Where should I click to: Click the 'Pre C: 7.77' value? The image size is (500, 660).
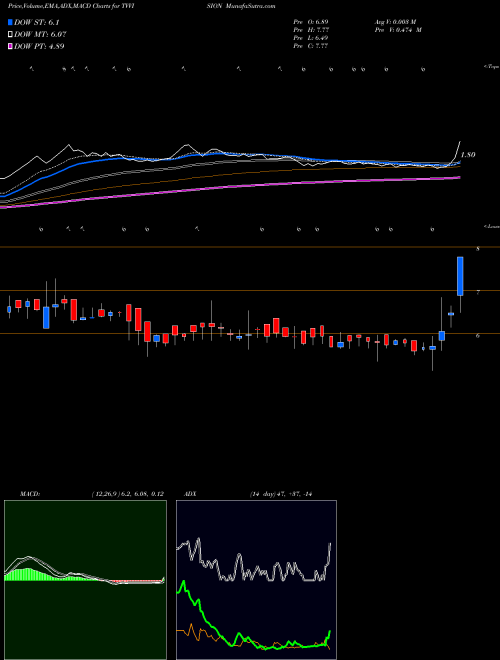[x=311, y=45]
